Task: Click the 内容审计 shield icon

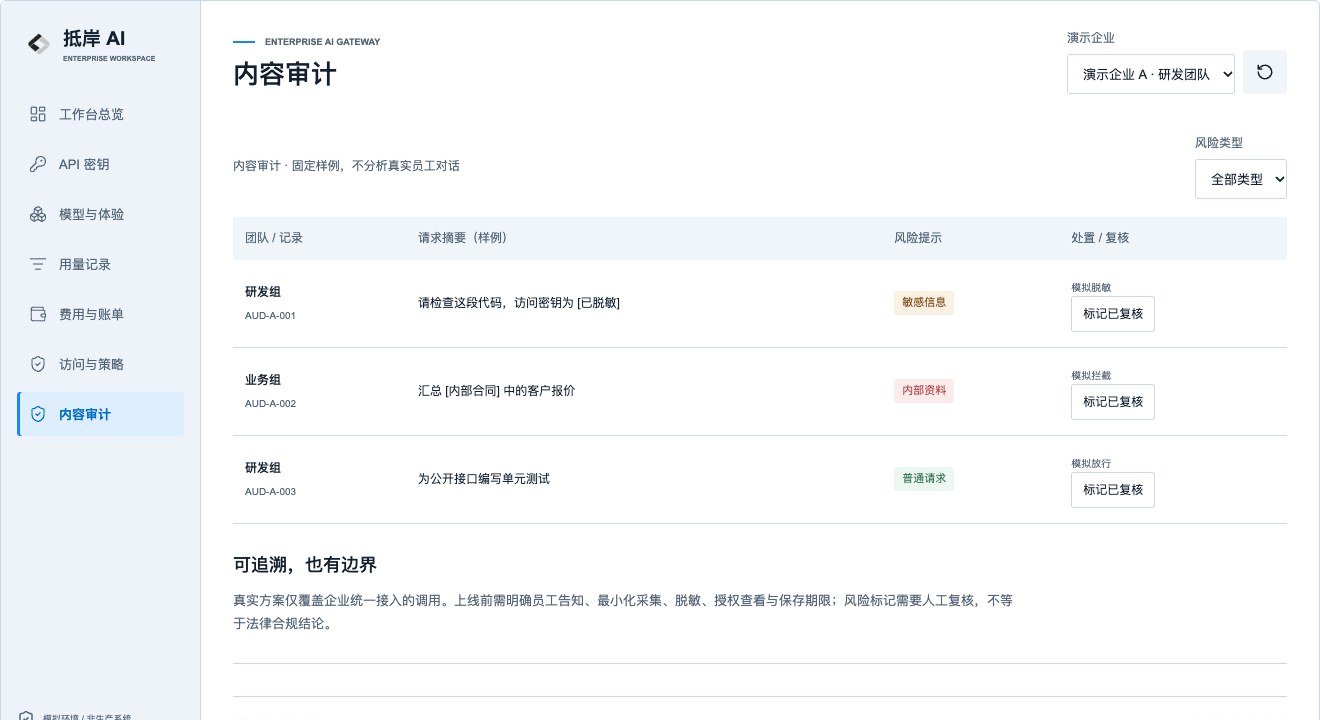Action: (38, 414)
